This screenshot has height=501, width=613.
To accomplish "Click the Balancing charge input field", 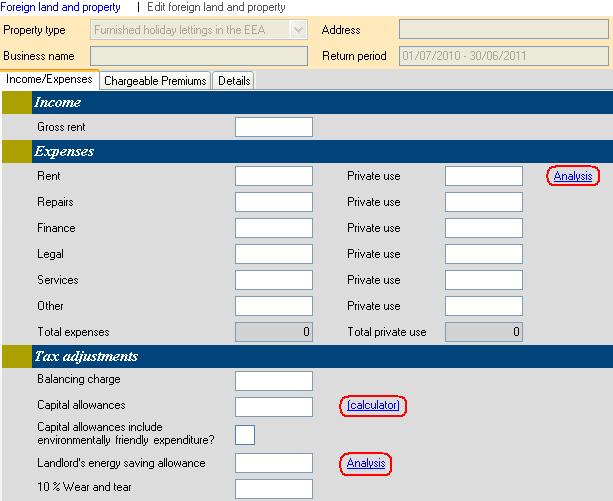I will (x=274, y=381).
